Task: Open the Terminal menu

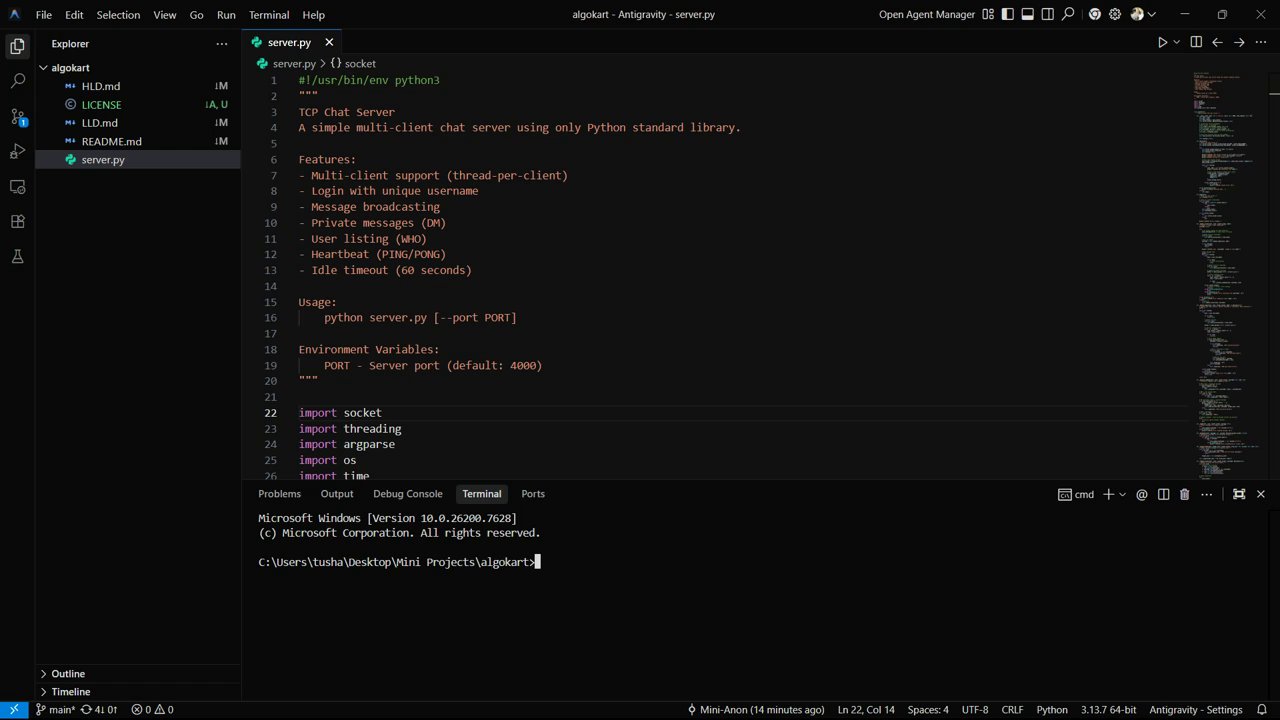Action: point(268,15)
